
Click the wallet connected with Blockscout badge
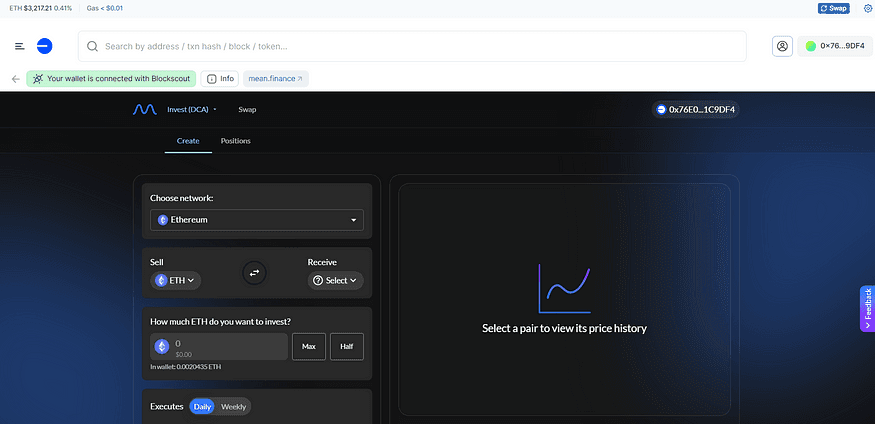tap(111, 79)
